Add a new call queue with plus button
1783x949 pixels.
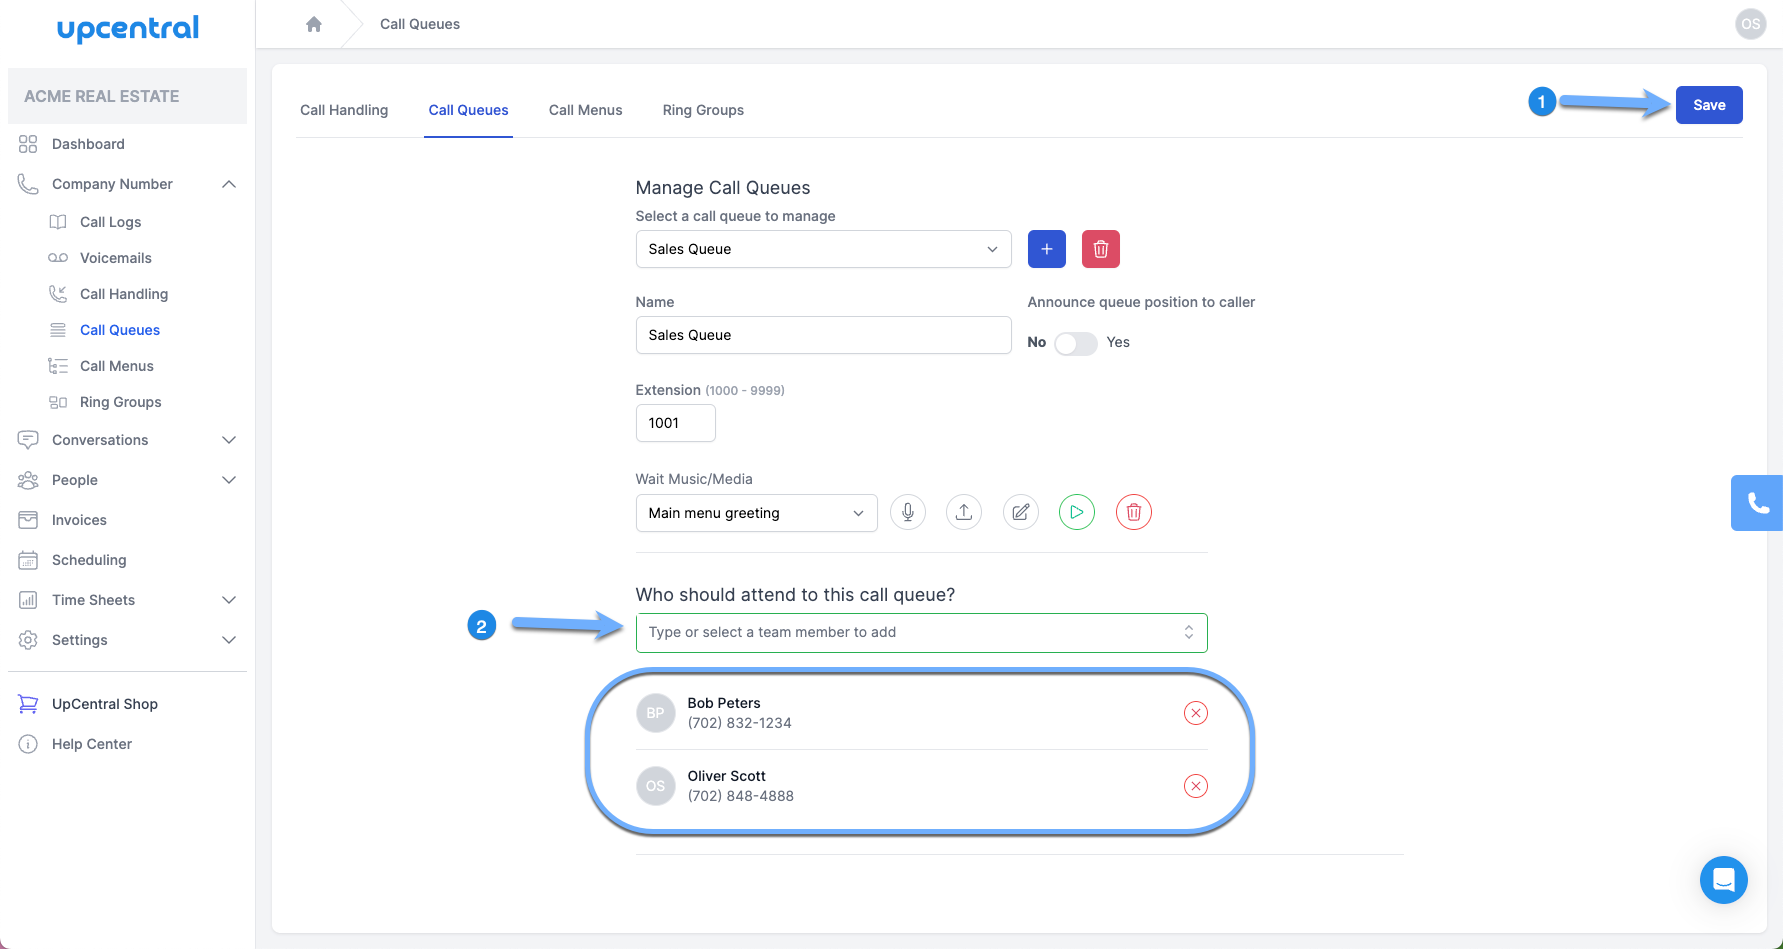click(1046, 249)
